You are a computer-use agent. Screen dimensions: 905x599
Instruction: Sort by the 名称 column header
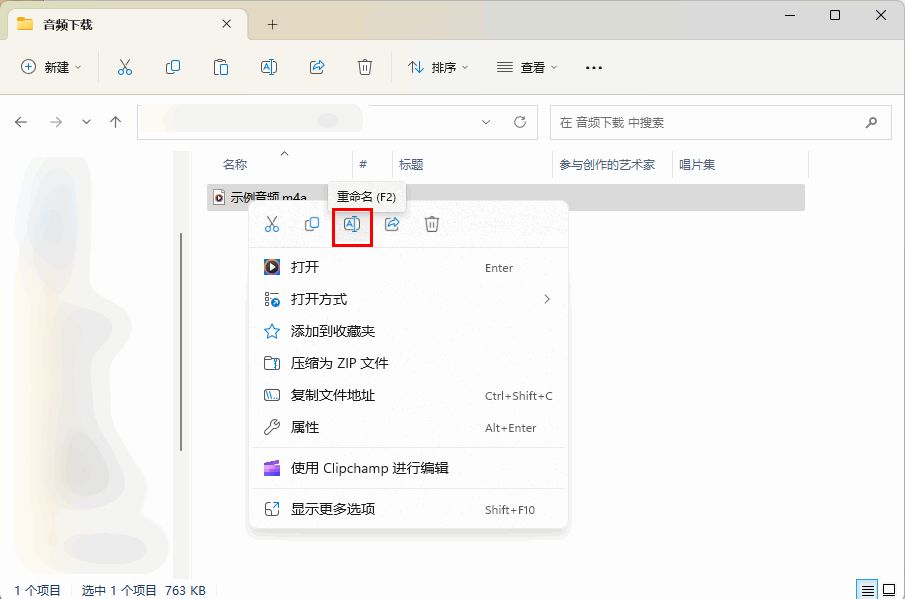click(x=235, y=164)
